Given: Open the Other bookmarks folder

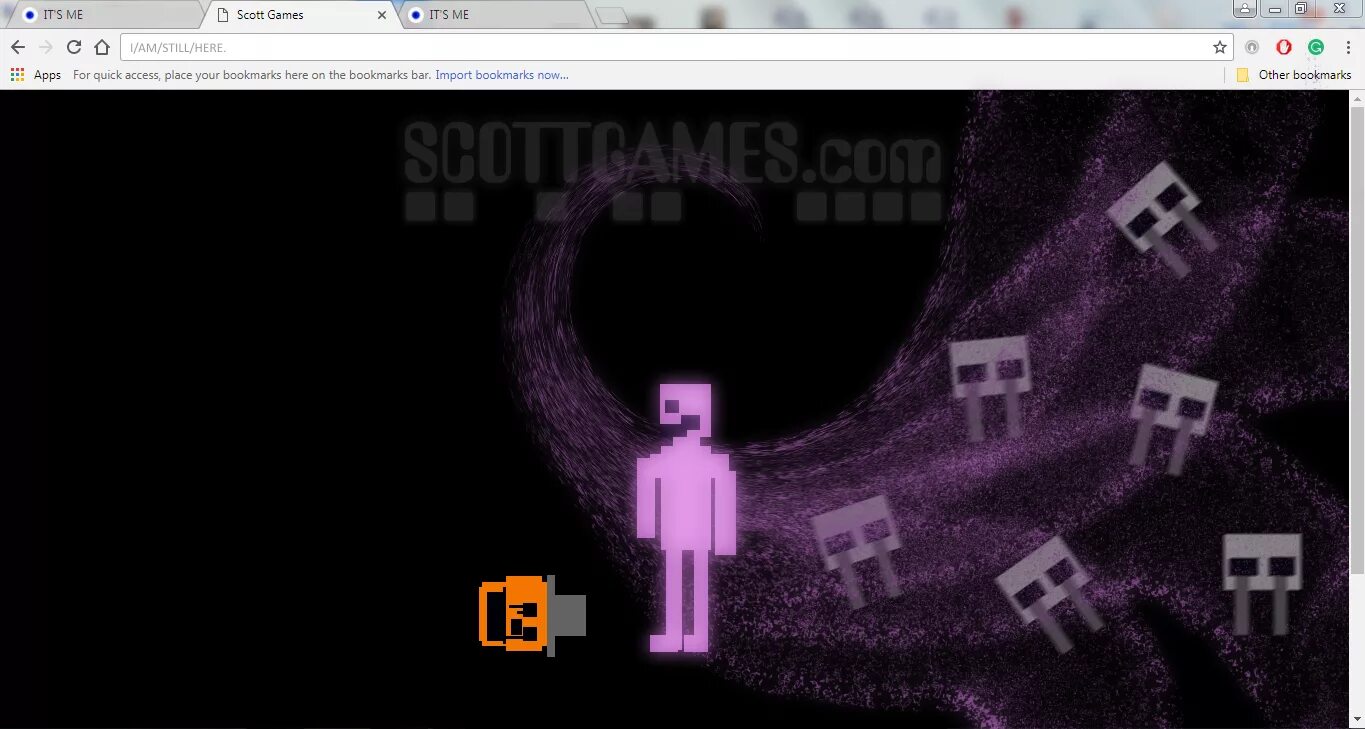Looking at the screenshot, I should (1294, 75).
